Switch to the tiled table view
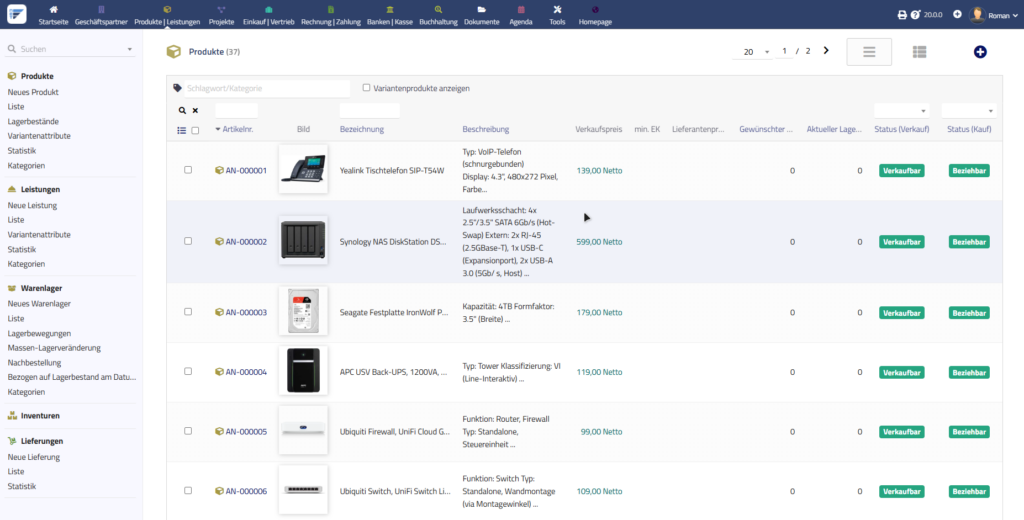The image size is (1024, 520). tap(920, 52)
